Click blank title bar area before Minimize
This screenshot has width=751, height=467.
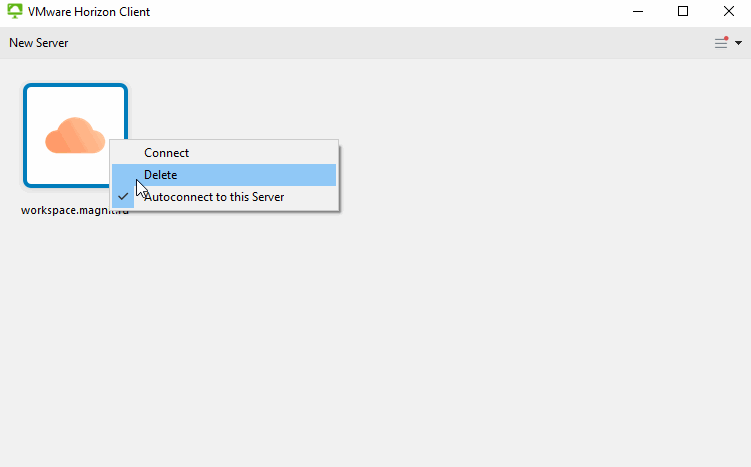point(400,12)
